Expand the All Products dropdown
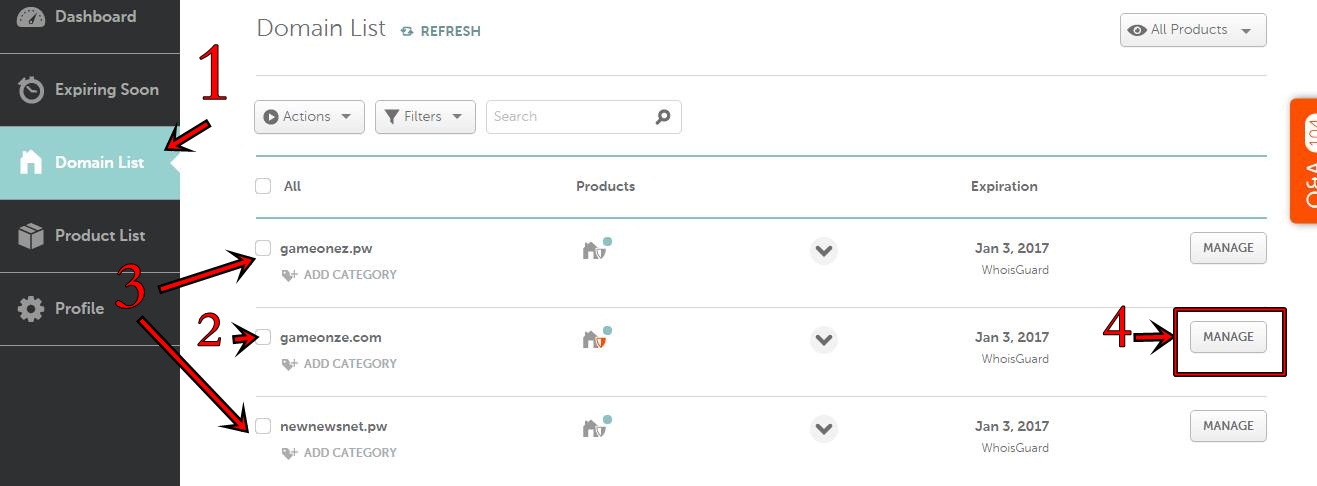 [x=1192, y=30]
